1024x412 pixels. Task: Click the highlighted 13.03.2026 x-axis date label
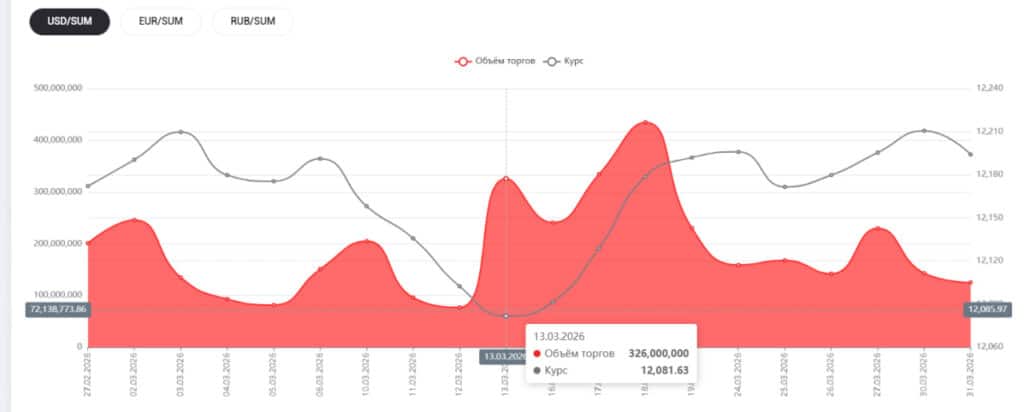tap(505, 355)
